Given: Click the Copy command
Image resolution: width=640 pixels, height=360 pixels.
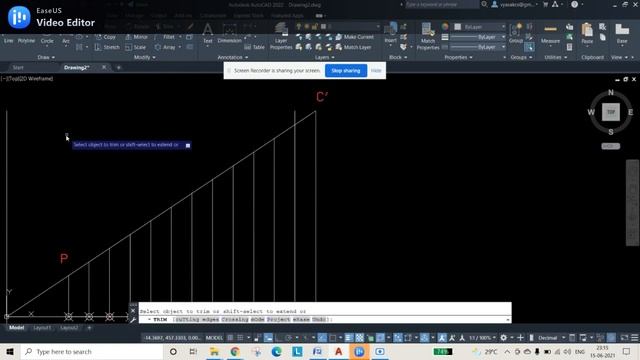Looking at the screenshot, I should tap(106, 37).
